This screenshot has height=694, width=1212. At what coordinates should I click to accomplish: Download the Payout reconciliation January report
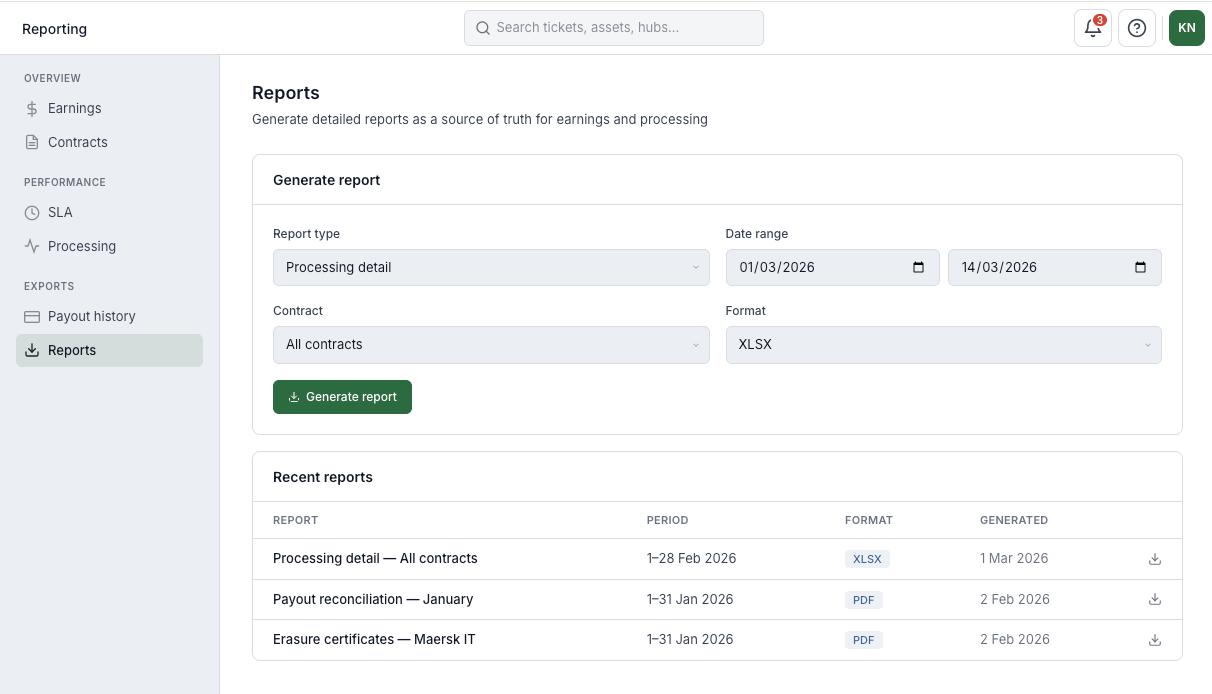1155,599
